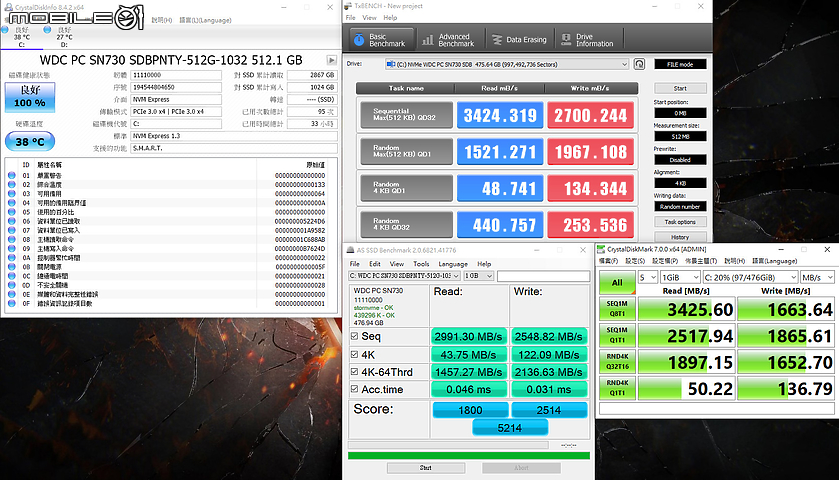Open AS SSD drive dropdown WDC PC SN730
Screen dimensions: 839x480
pyautogui.click(x=404, y=276)
